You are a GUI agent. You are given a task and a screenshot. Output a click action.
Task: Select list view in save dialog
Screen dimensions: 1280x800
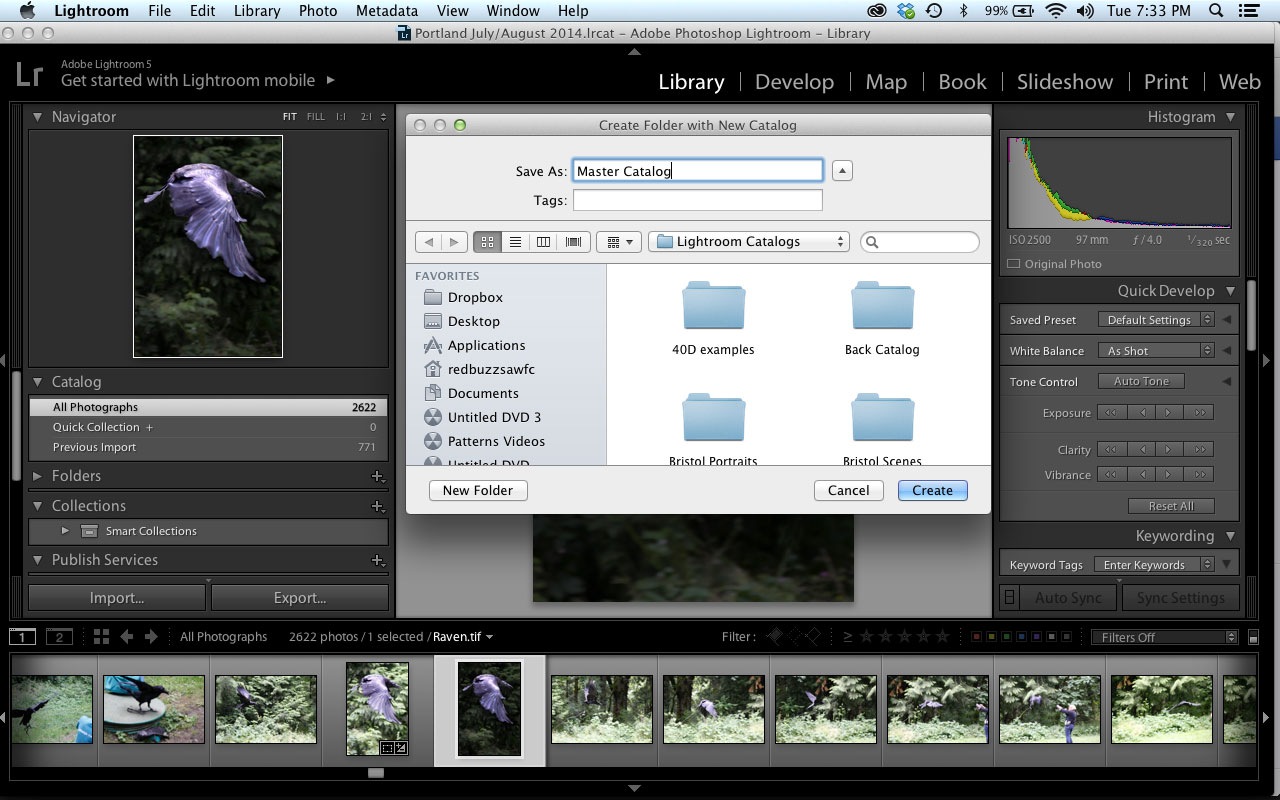(x=515, y=242)
